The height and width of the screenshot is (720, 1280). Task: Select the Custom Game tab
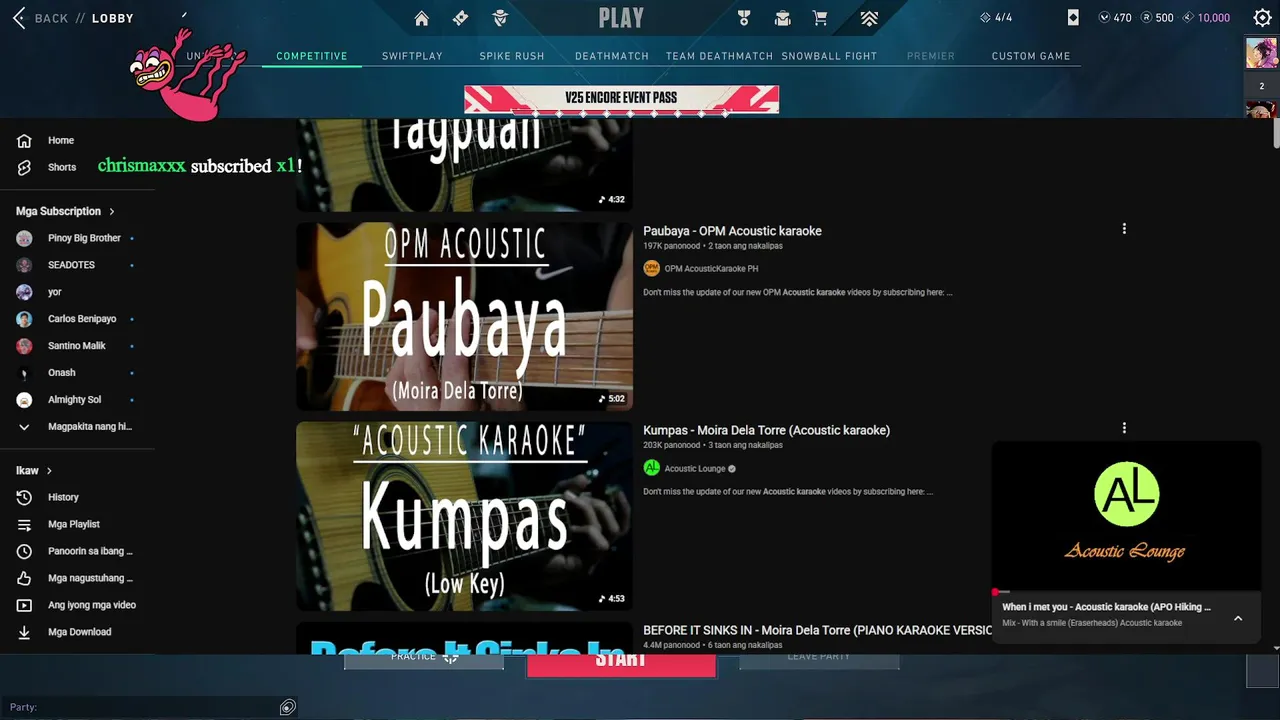pos(1031,56)
